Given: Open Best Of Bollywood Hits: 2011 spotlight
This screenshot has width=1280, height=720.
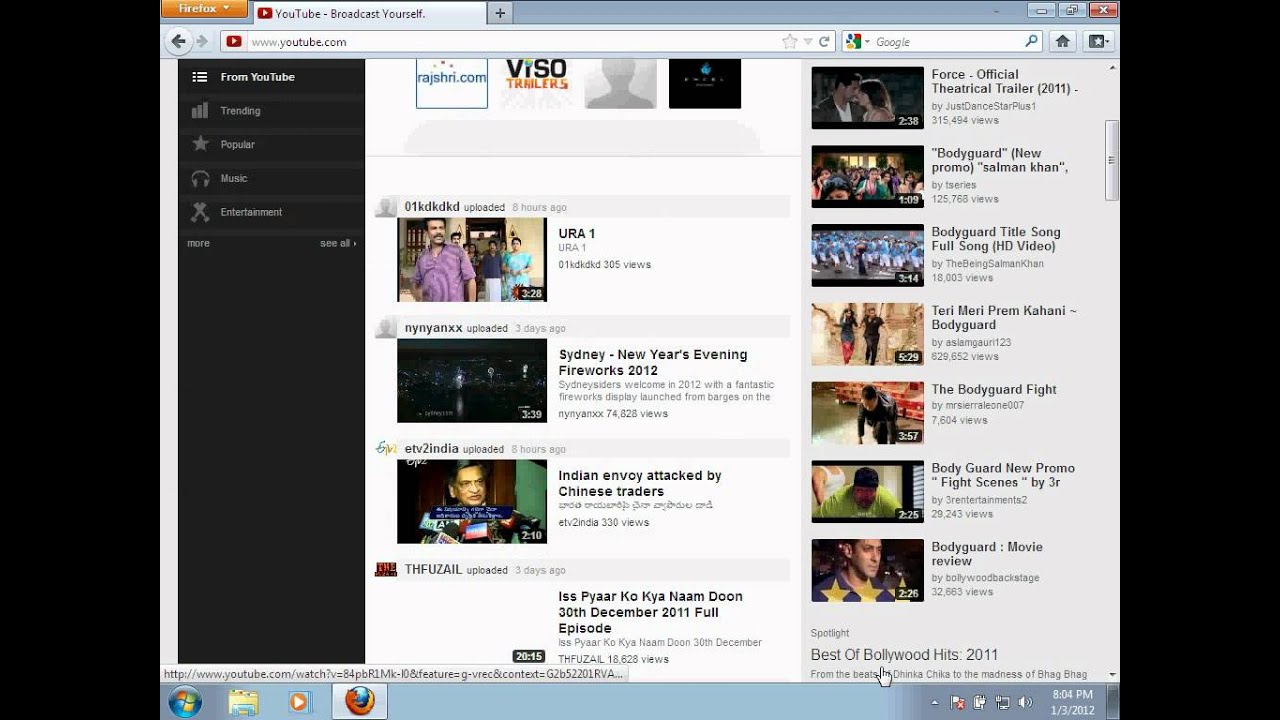Looking at the screenshot, I should (x=904, y=655).
